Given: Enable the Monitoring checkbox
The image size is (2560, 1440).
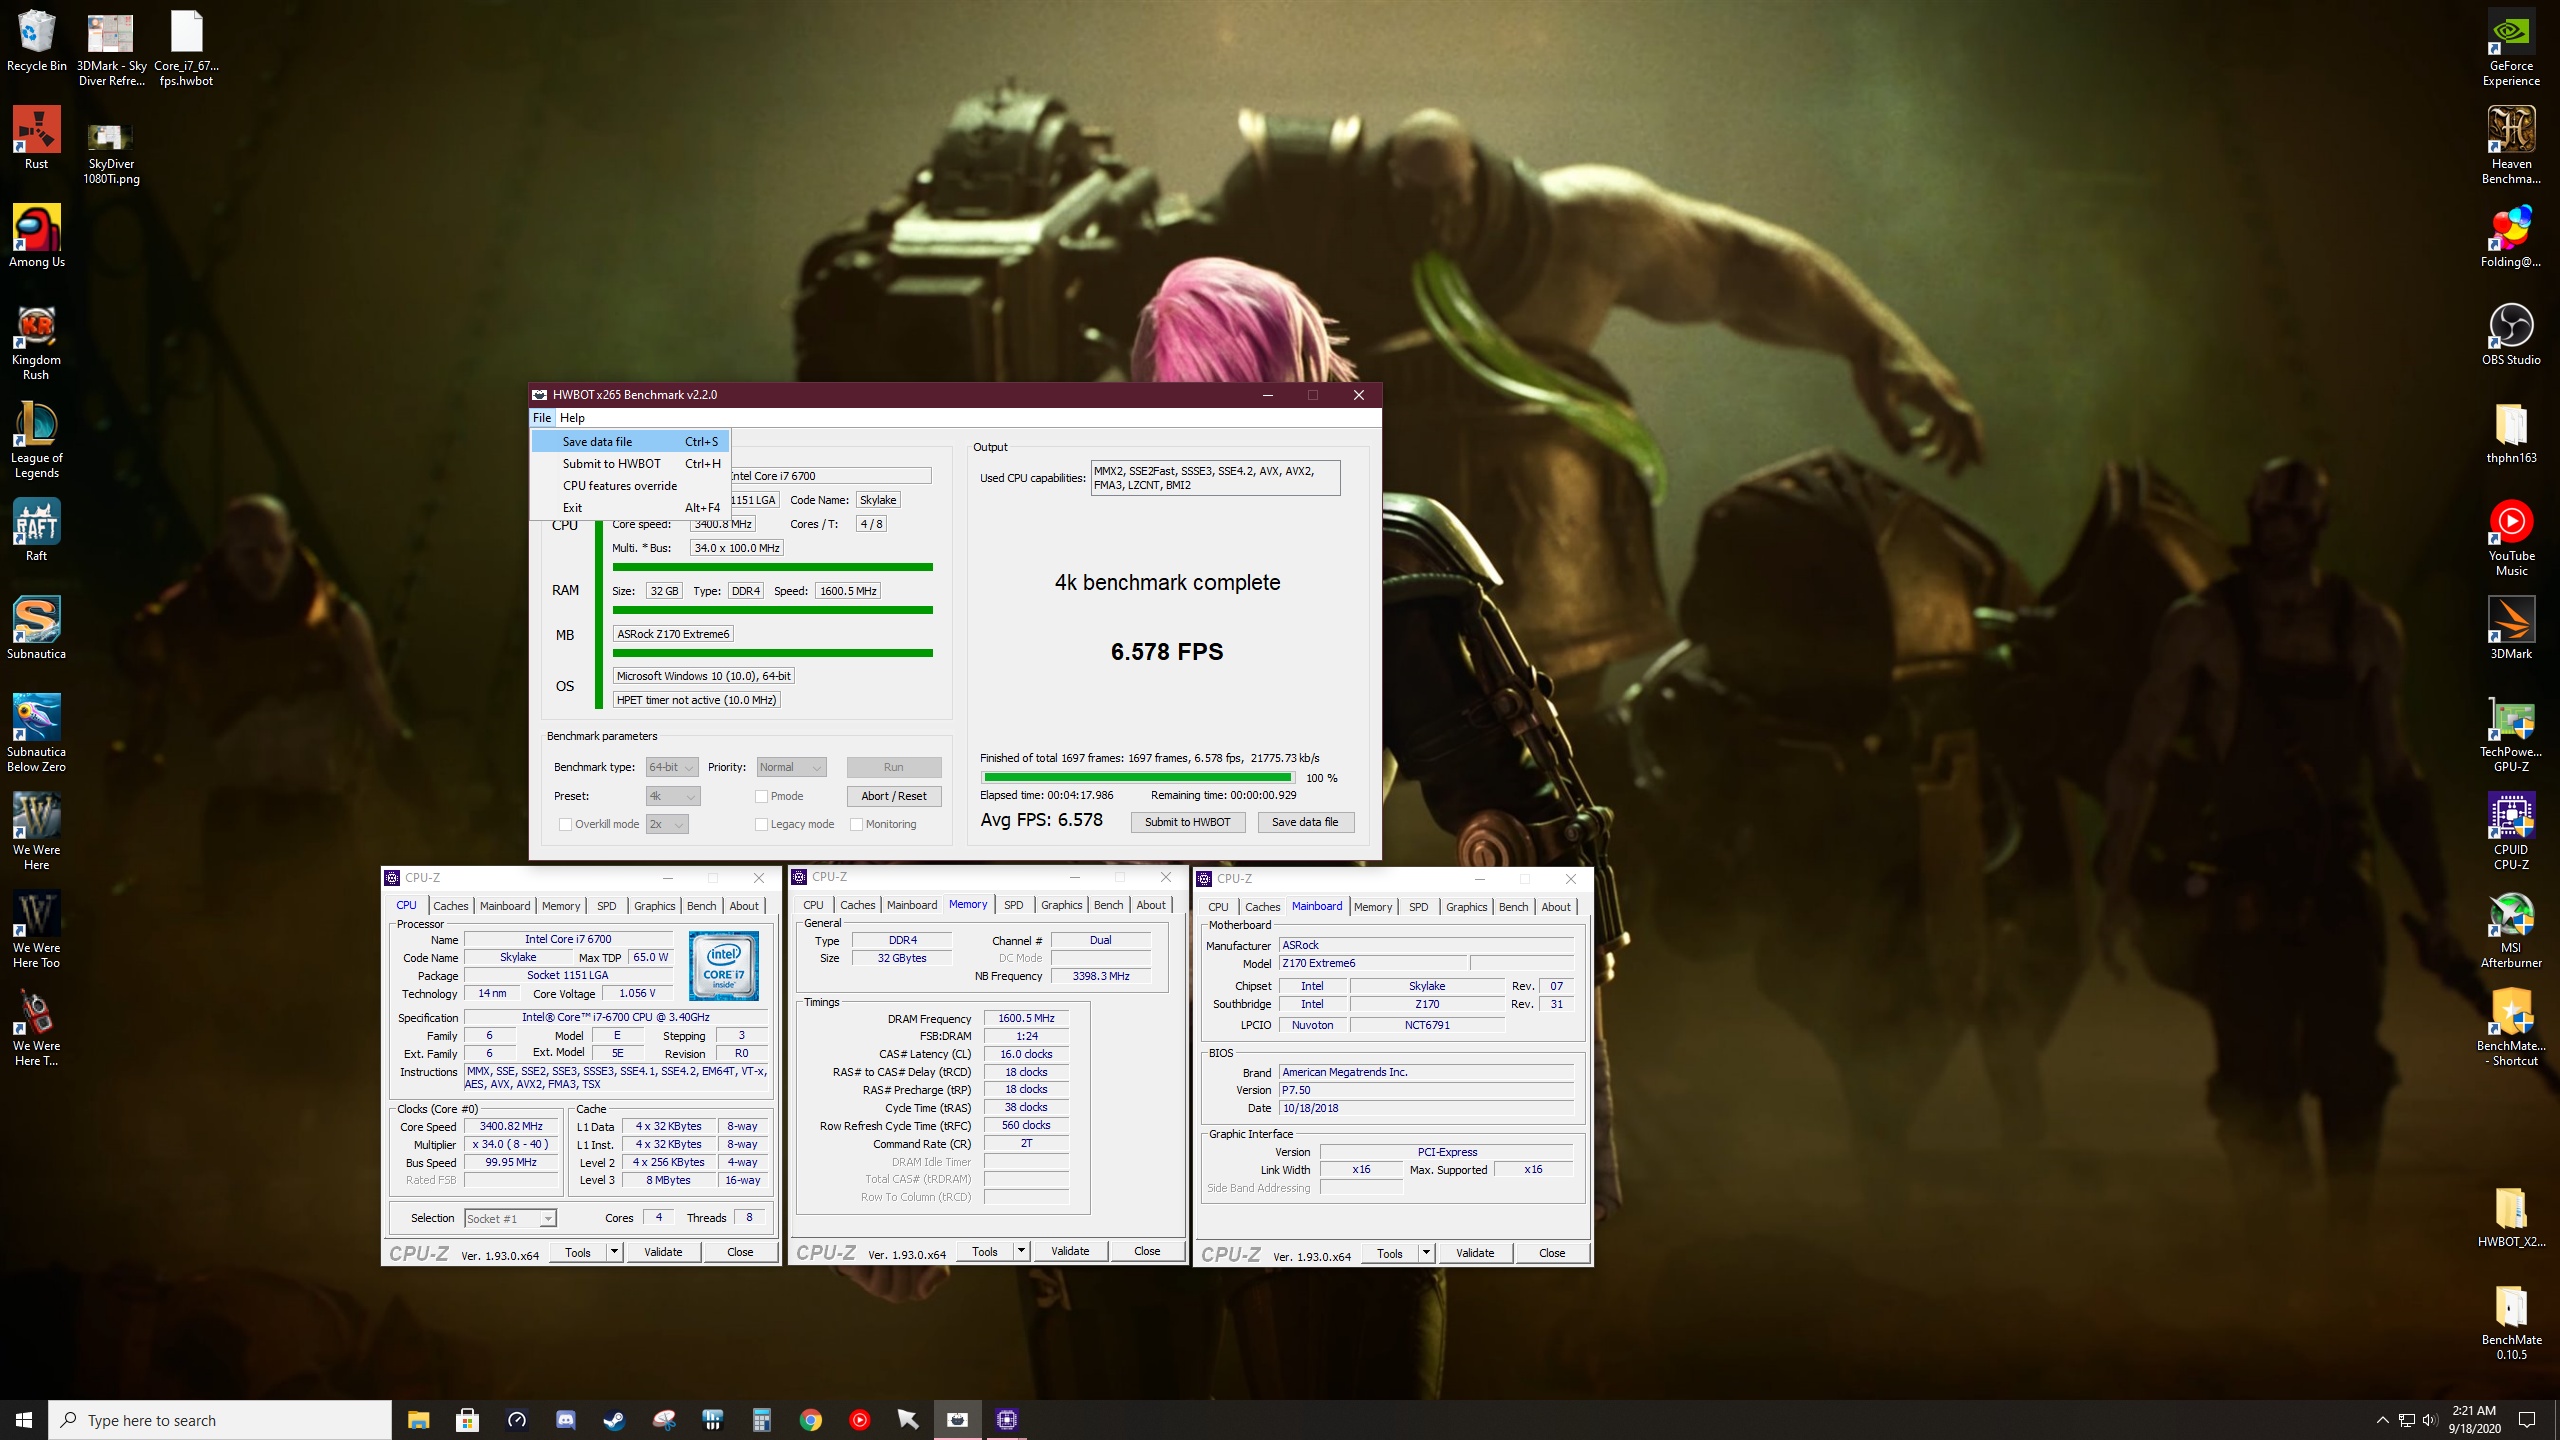Looking at the screenshot, I should tap(857, 824).
